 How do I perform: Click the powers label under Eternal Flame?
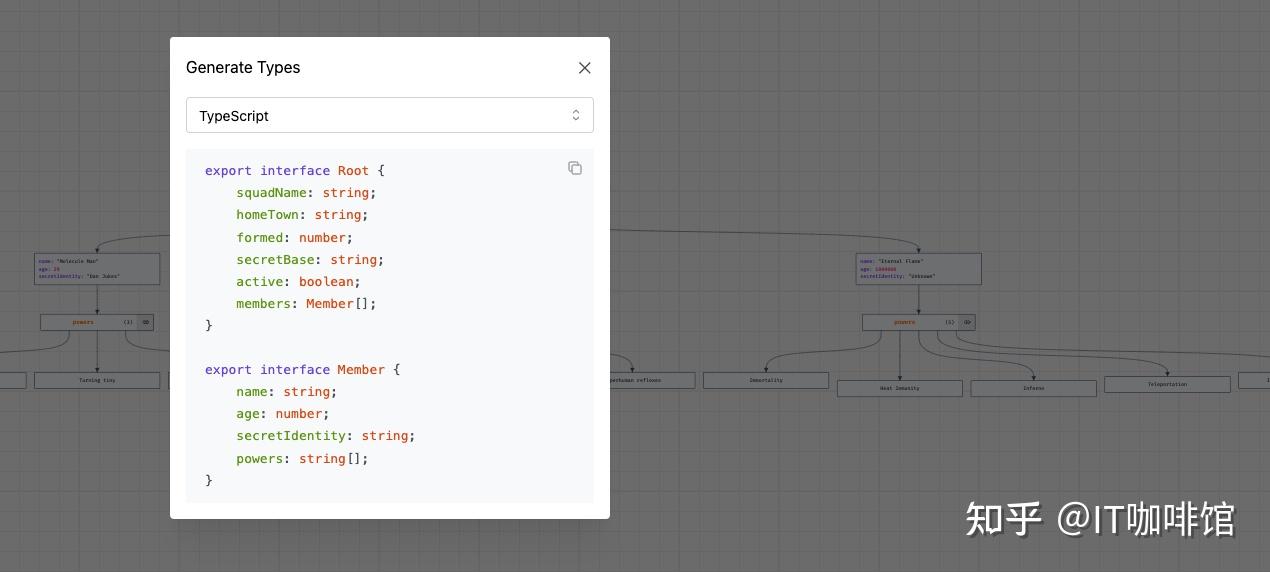pyautogui.click(x=904, y=322)
